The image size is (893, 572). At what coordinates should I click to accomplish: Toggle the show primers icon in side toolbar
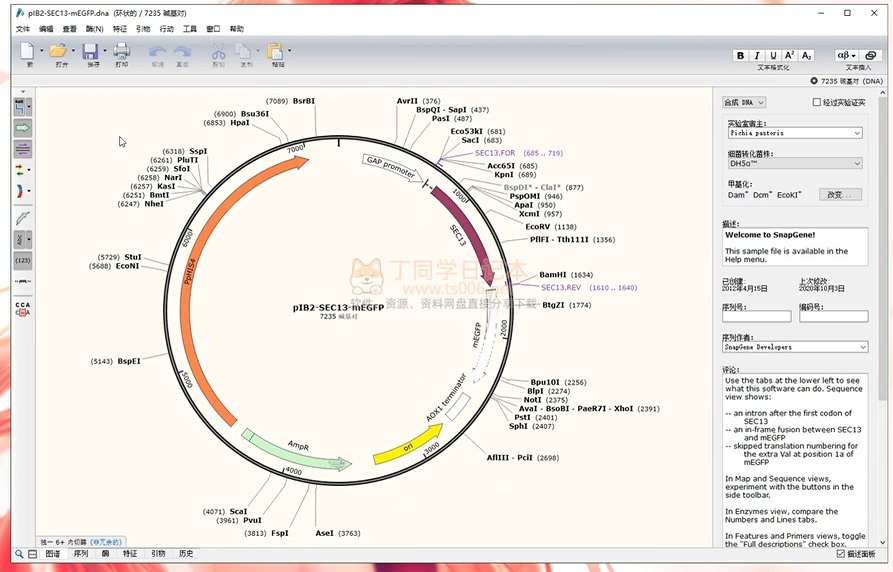(22, 217)
